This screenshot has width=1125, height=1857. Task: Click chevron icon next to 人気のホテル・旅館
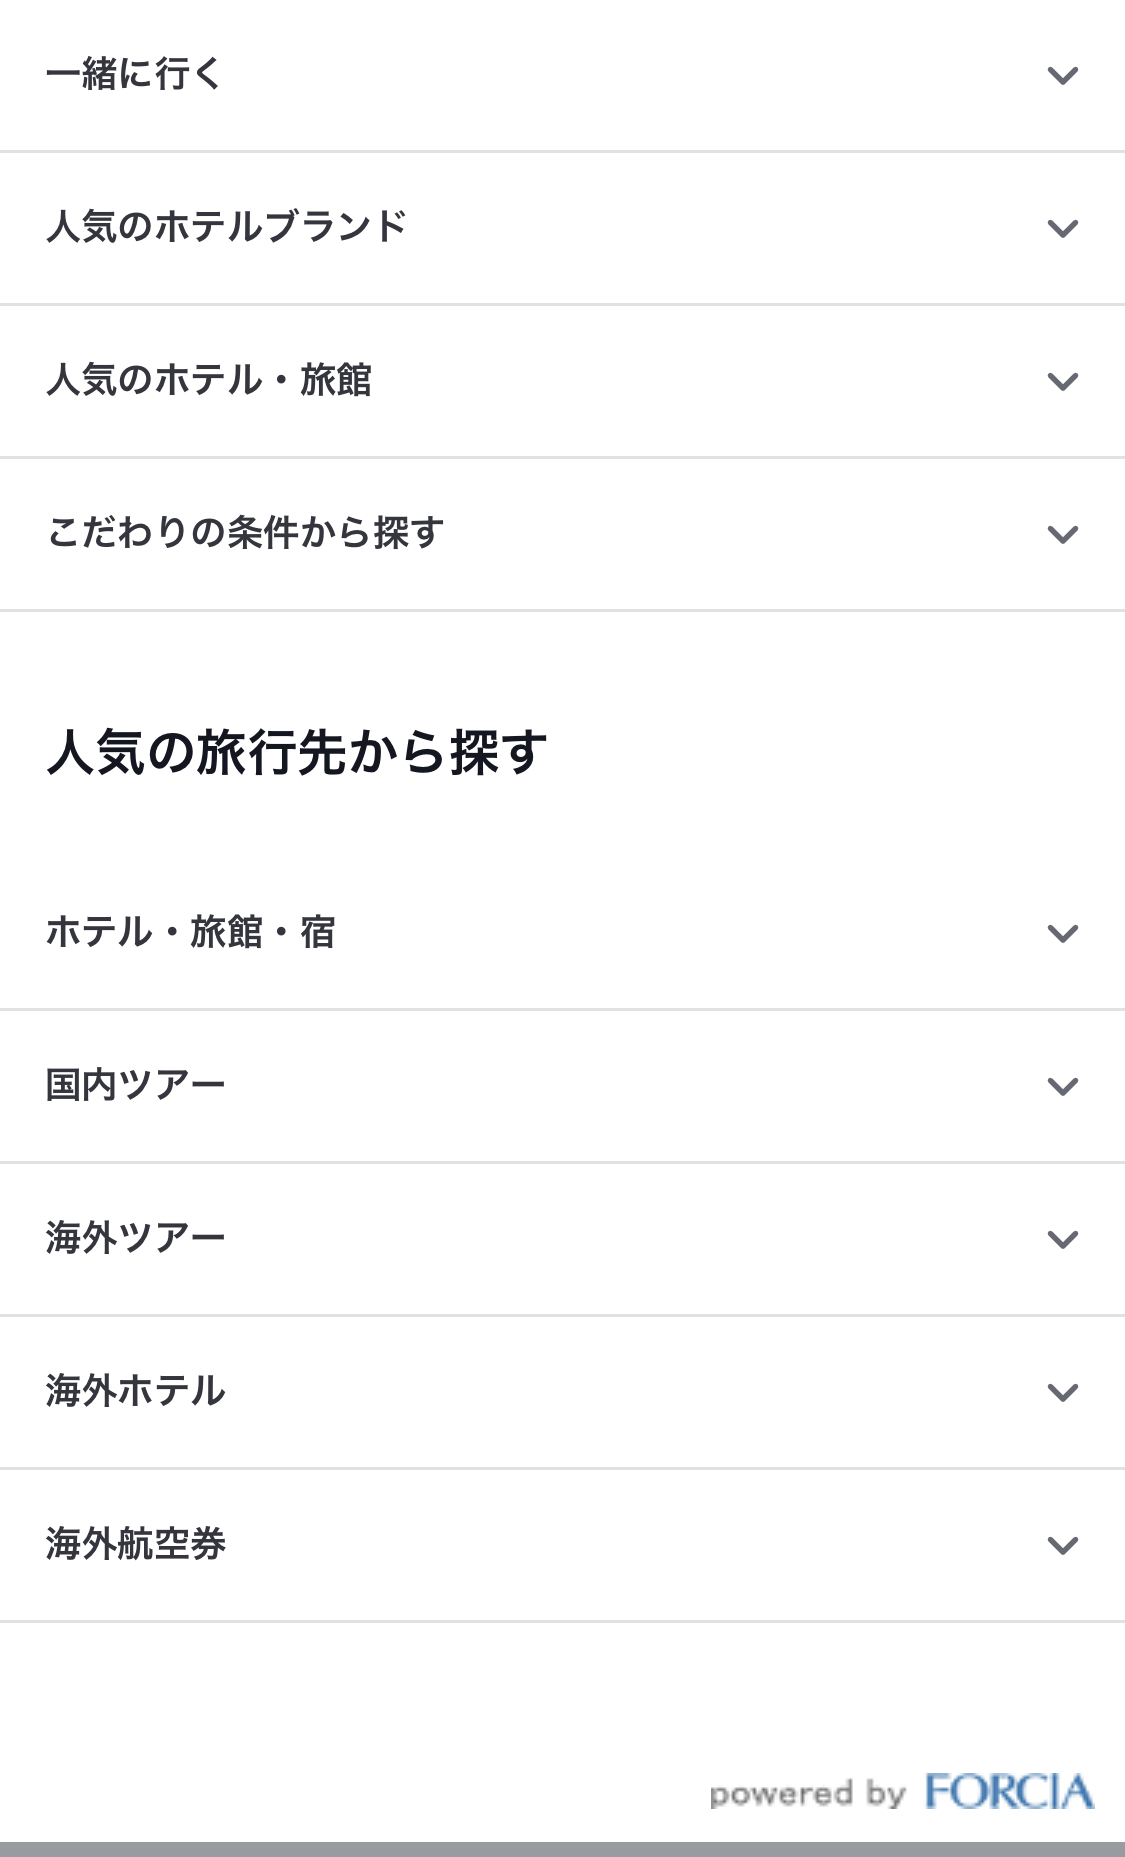click(x=1062, y=381)
